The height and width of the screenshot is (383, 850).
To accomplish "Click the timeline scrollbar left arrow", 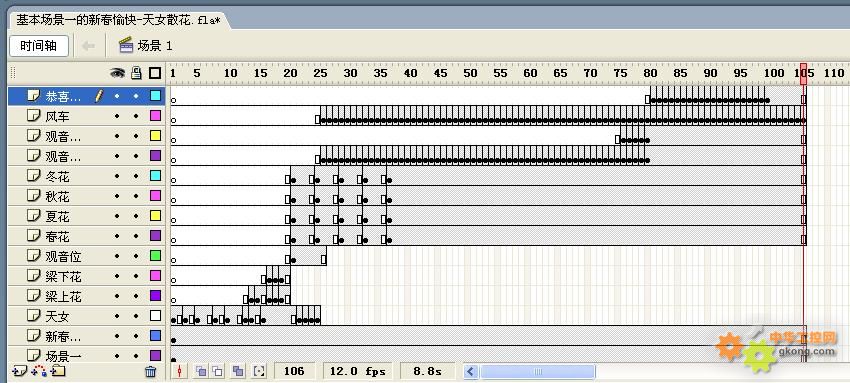I will 471,372.
